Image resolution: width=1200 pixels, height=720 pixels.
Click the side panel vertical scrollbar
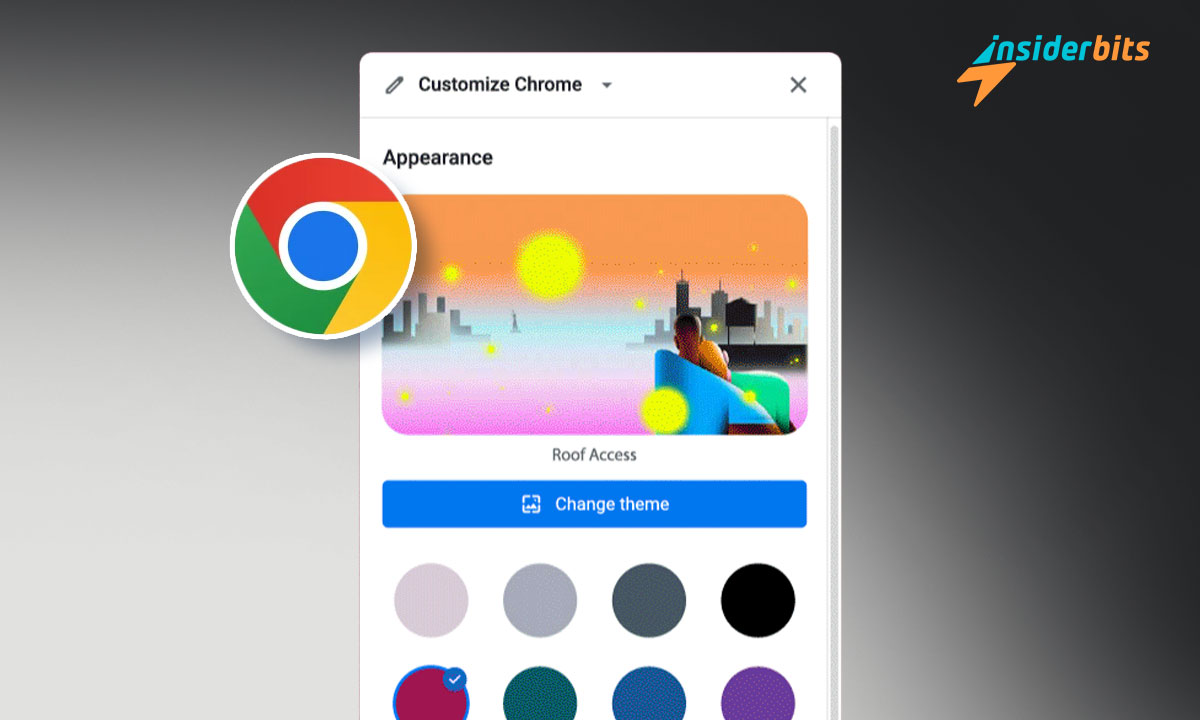[x=834, y=400]
